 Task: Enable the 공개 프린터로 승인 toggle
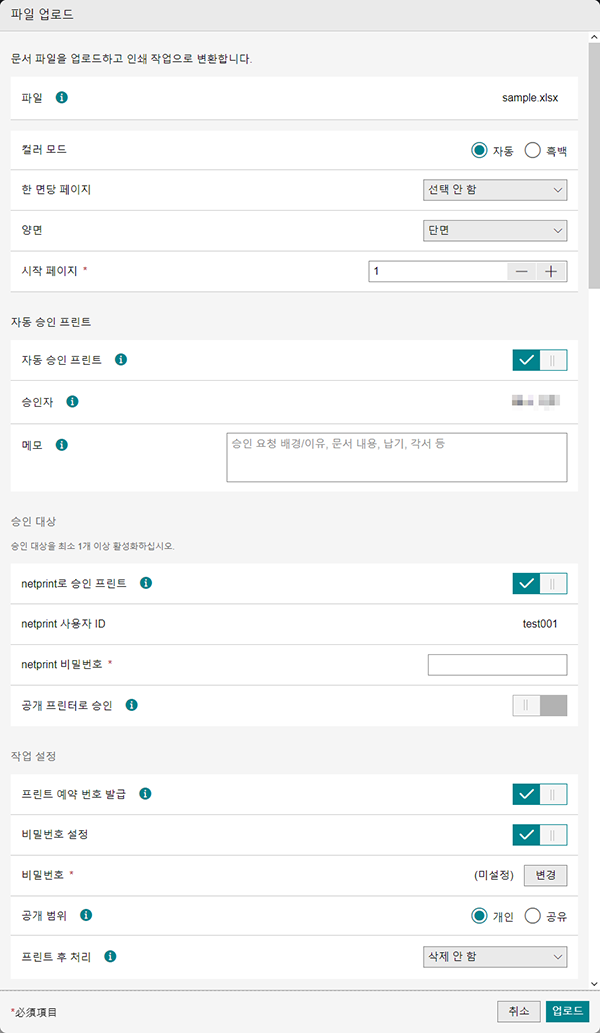[539, 705]
